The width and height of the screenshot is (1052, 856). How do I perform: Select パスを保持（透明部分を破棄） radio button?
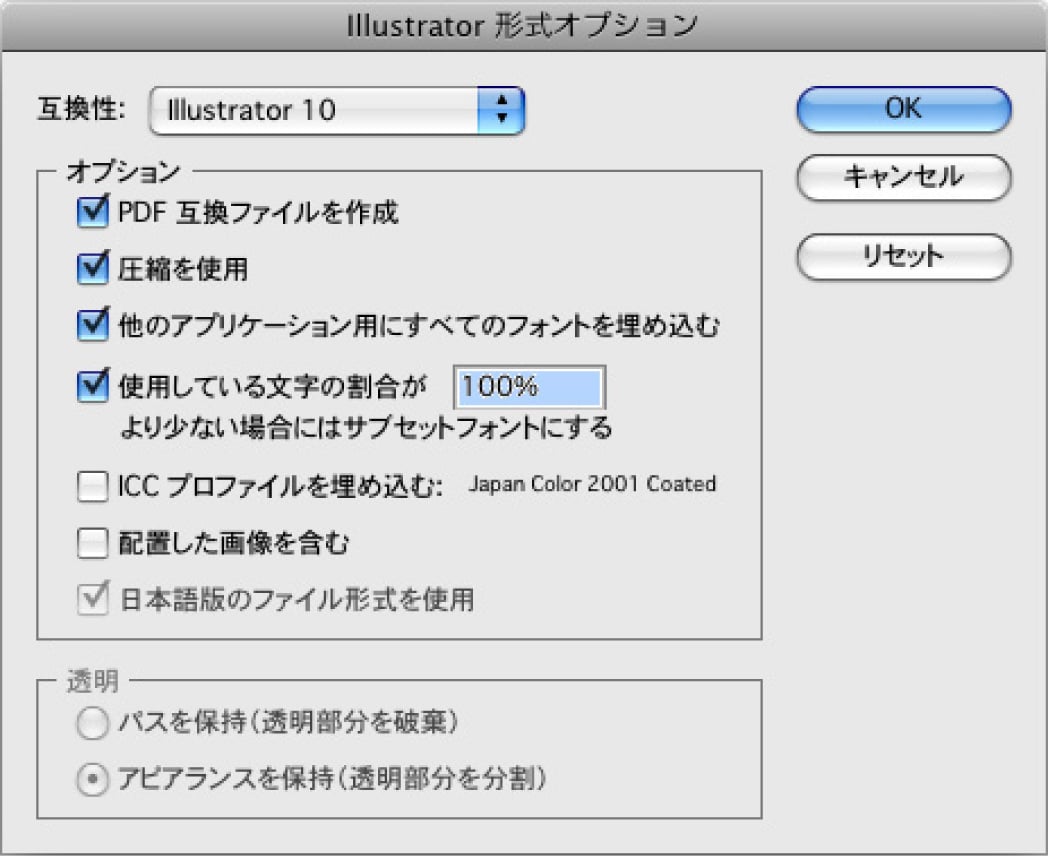tap(93, 723)
